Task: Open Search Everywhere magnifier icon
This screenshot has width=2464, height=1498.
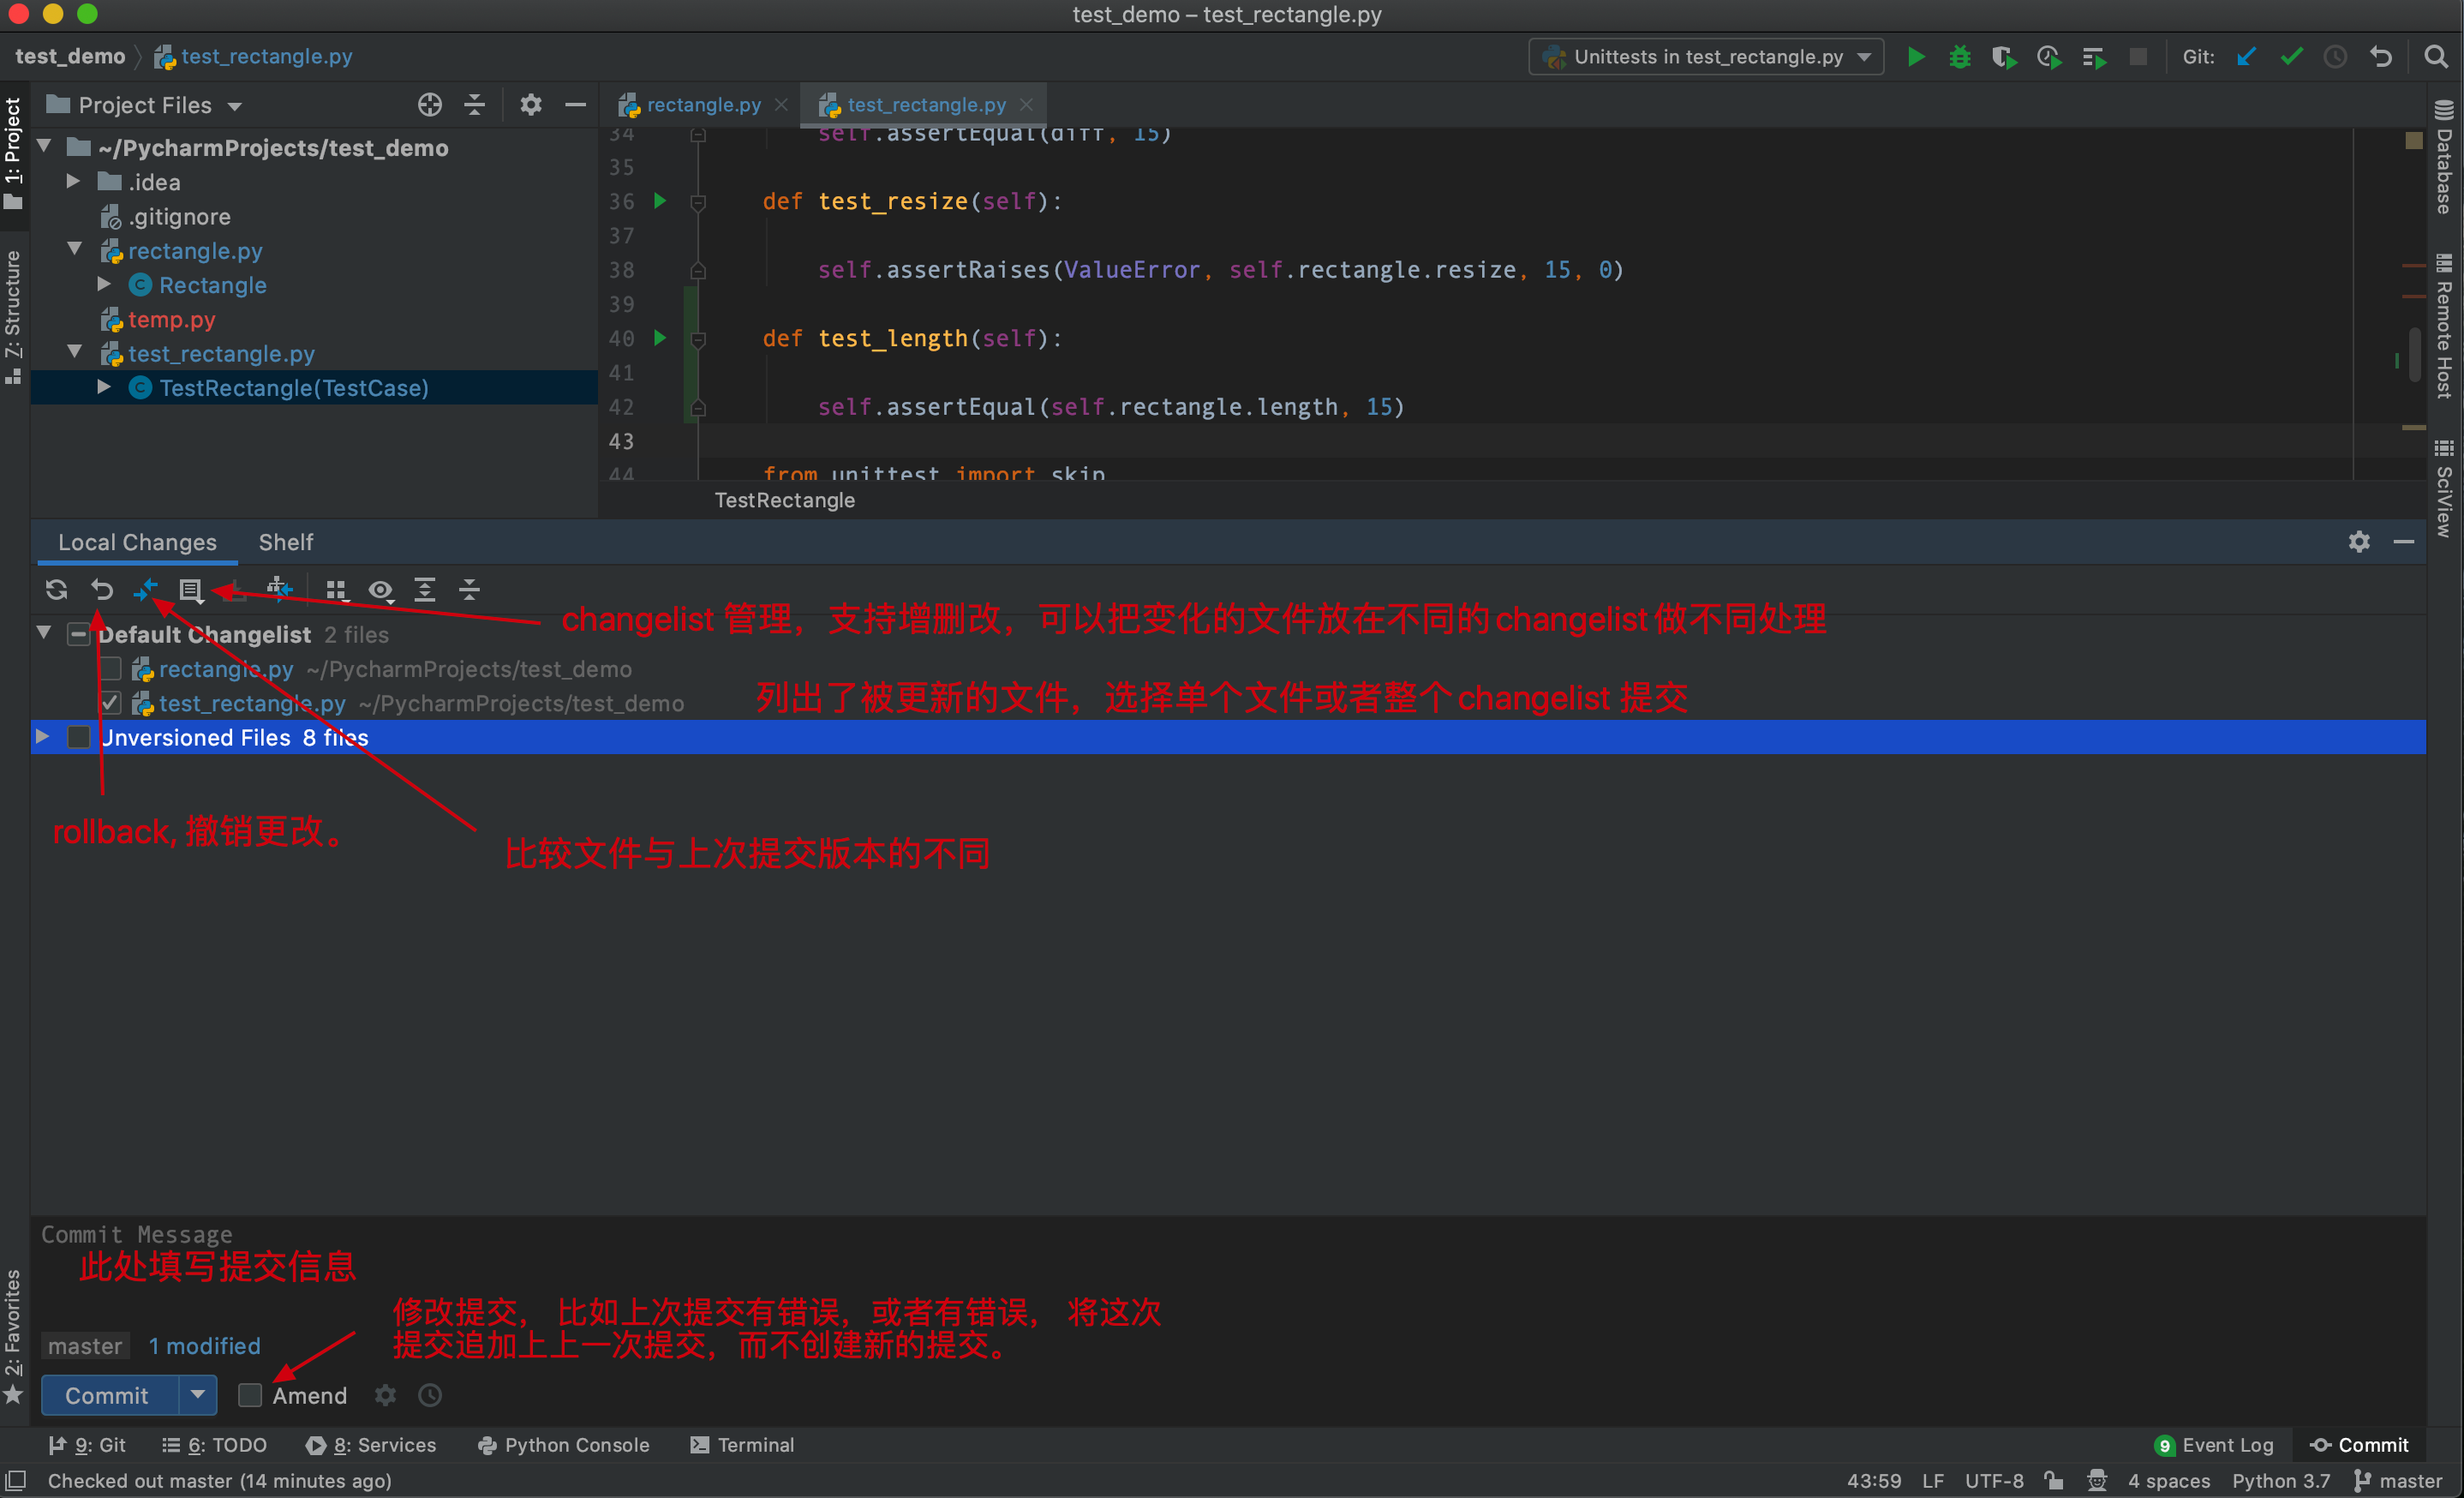Action: pos(2435,57)
